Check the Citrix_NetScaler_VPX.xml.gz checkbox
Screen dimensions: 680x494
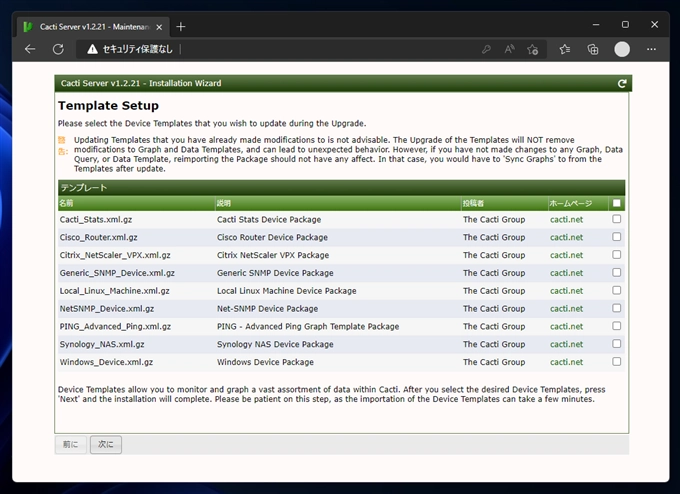pyautogui.click(x=616, y=255)
